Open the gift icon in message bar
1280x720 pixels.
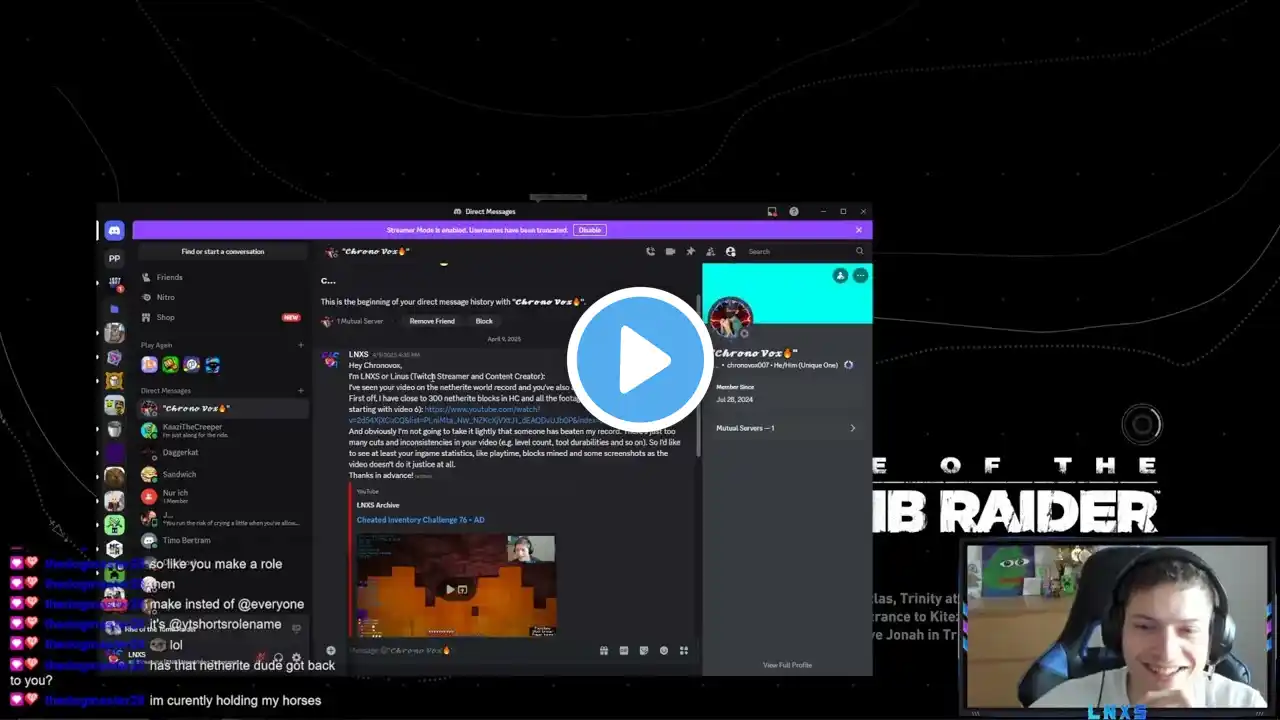pos(604,650)
